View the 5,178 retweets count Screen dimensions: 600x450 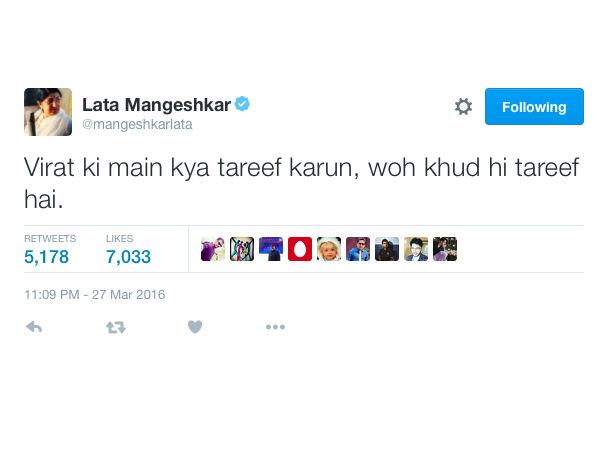pos(46,257)
